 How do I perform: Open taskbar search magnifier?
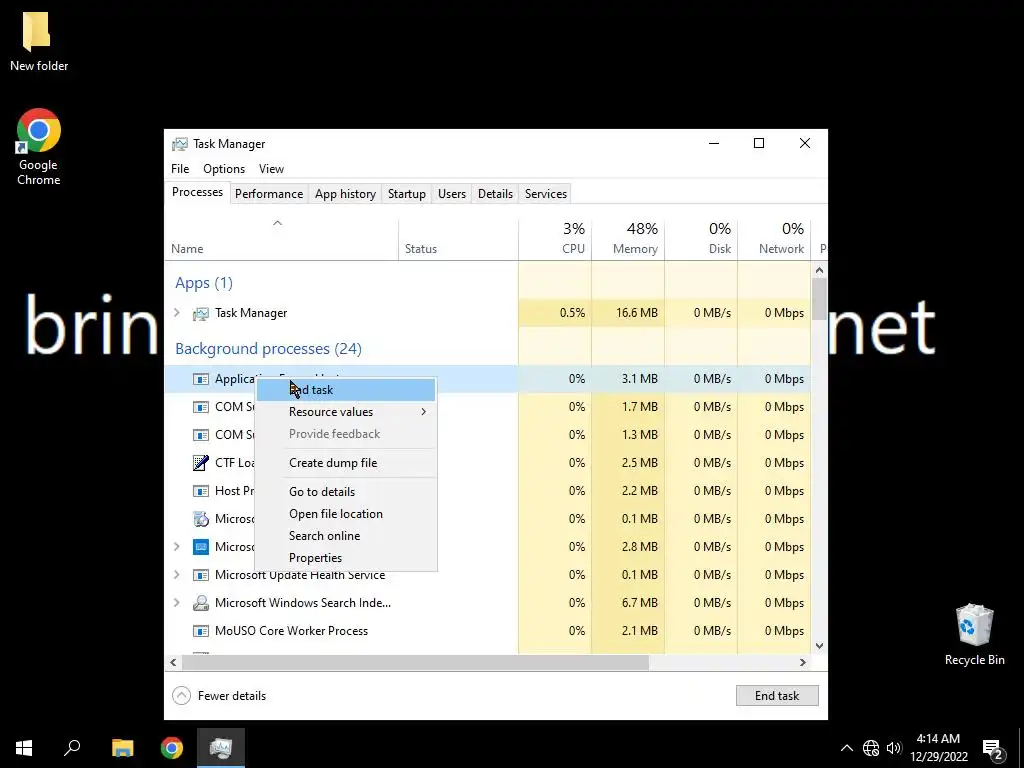pyautogui.click(x=72, y=747)
